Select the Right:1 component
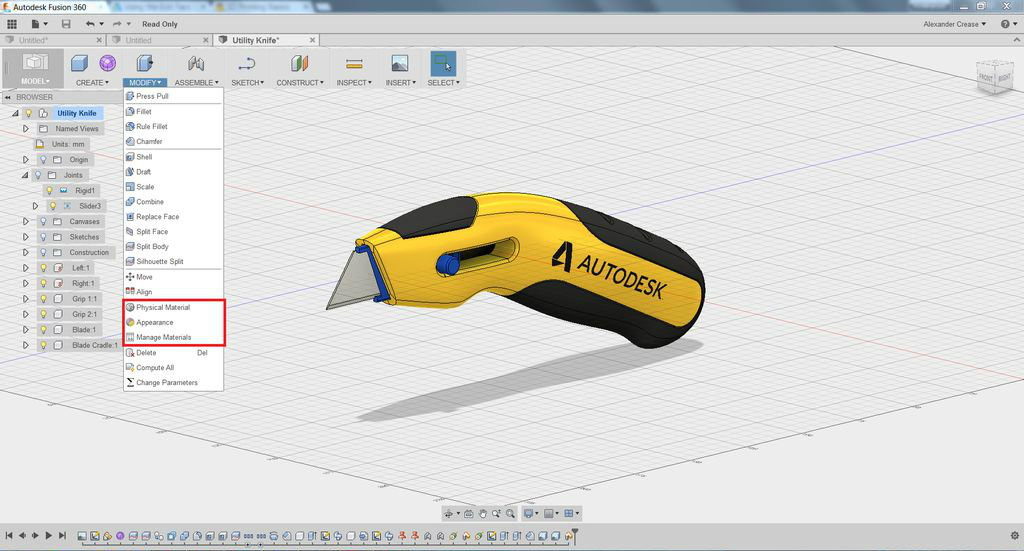Screen dimensions: 1024x551 tap(83, 283)
